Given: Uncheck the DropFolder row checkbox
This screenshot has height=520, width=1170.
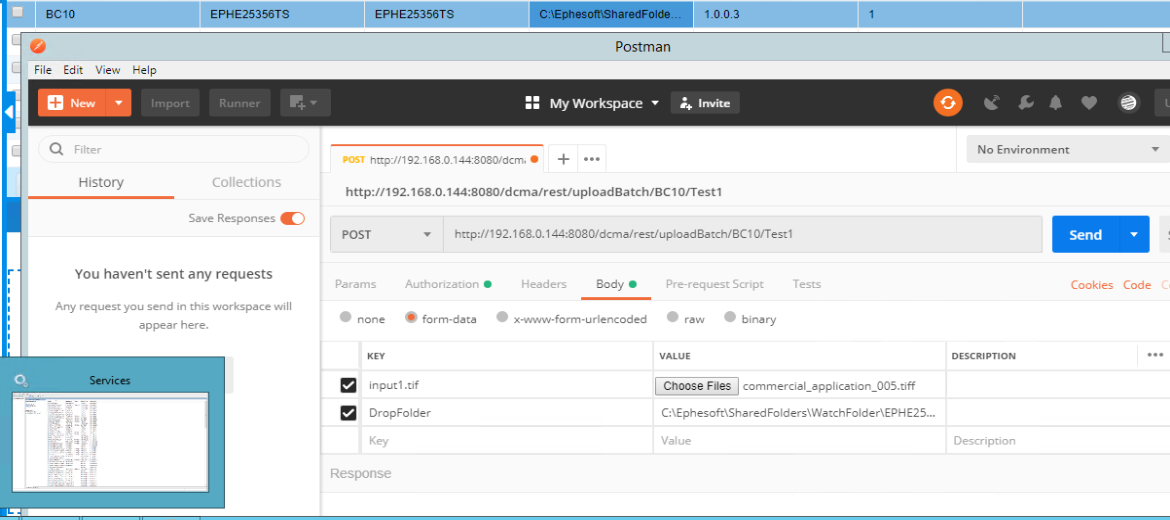Looking at the screenshot, I should pyautogui.click(x=348, y=413).
